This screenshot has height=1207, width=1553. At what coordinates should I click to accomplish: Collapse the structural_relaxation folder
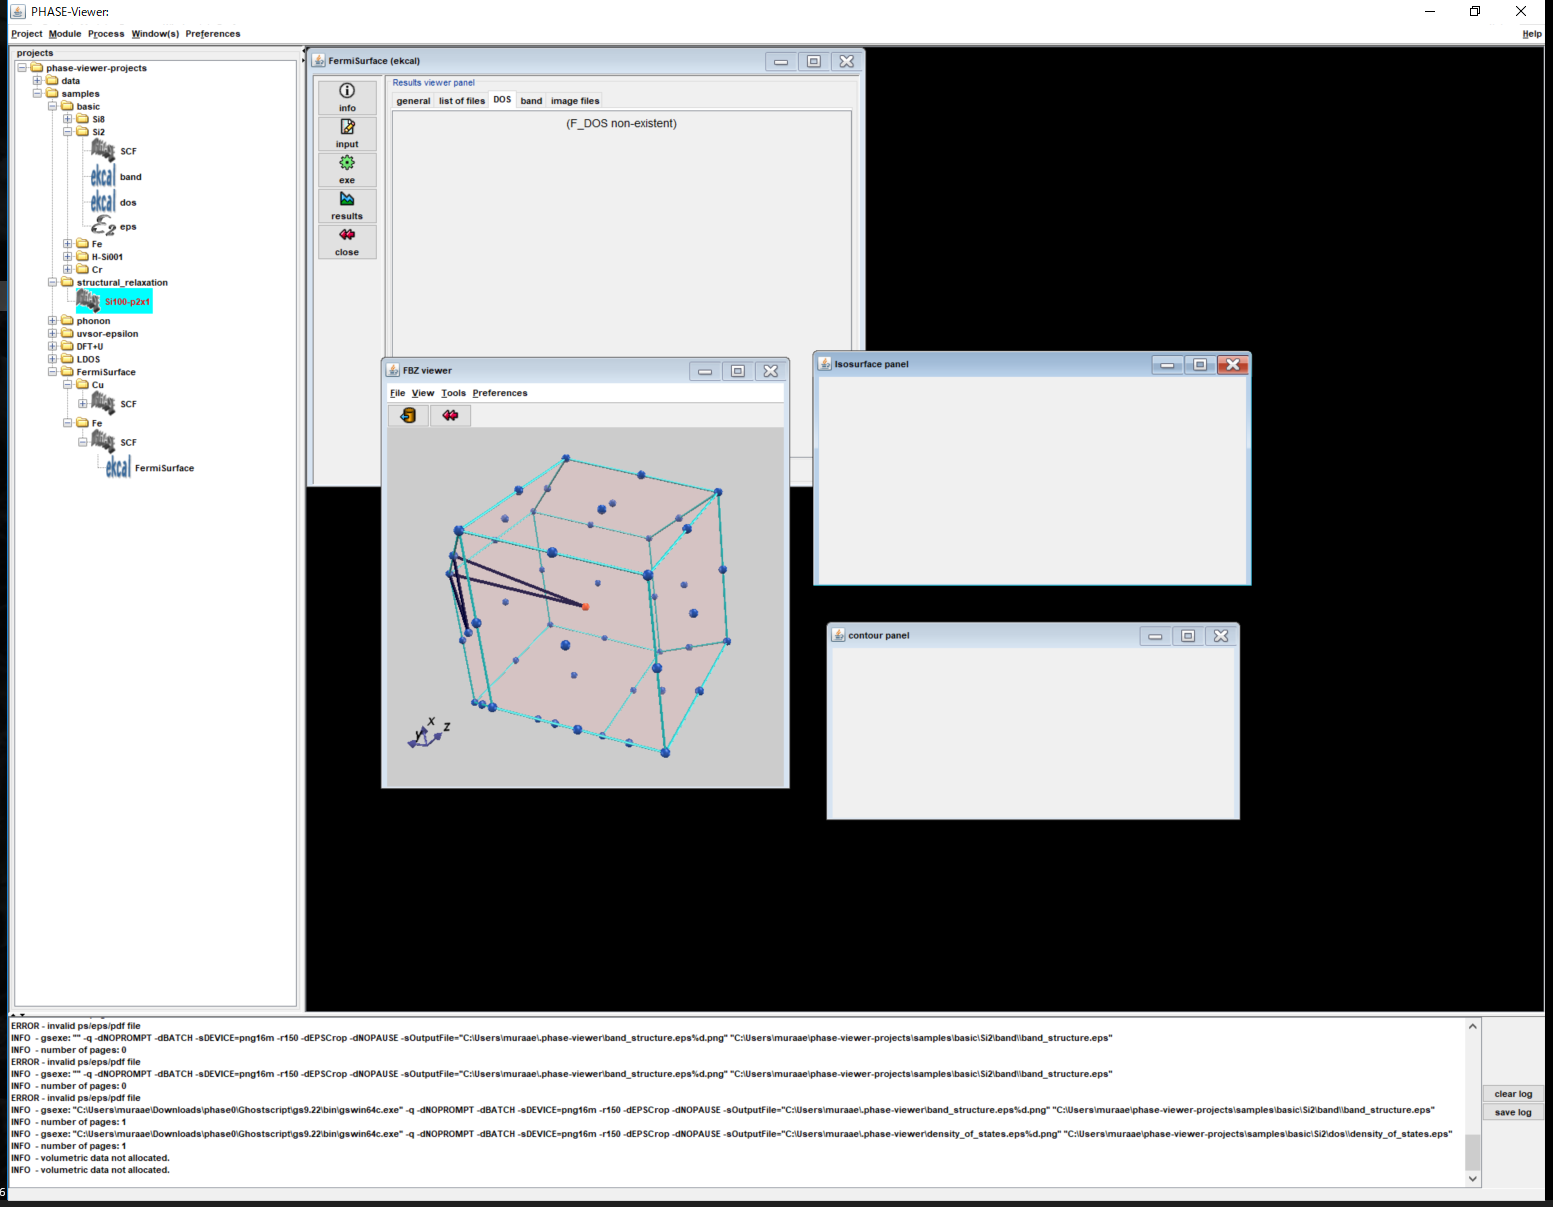(53, 283)
